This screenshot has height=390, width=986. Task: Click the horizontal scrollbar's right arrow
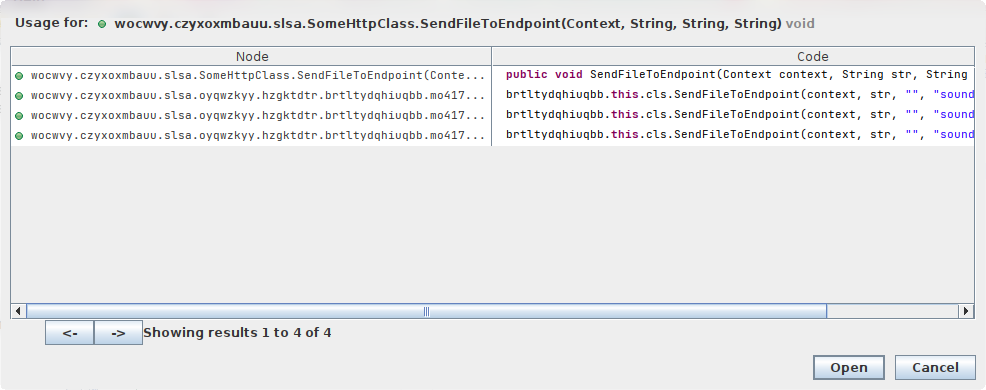coord(967,311)
